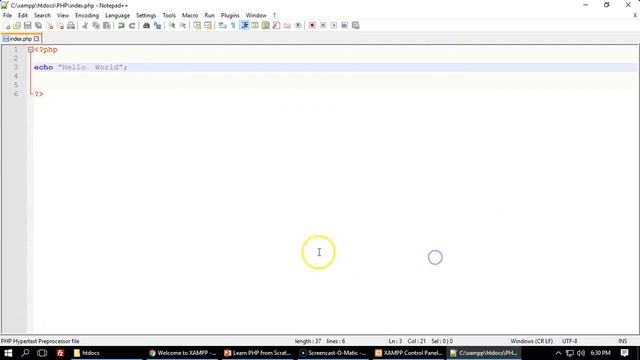Toggle the Word wrap toolbar icon
640x360 pixels.
(222, 25)
